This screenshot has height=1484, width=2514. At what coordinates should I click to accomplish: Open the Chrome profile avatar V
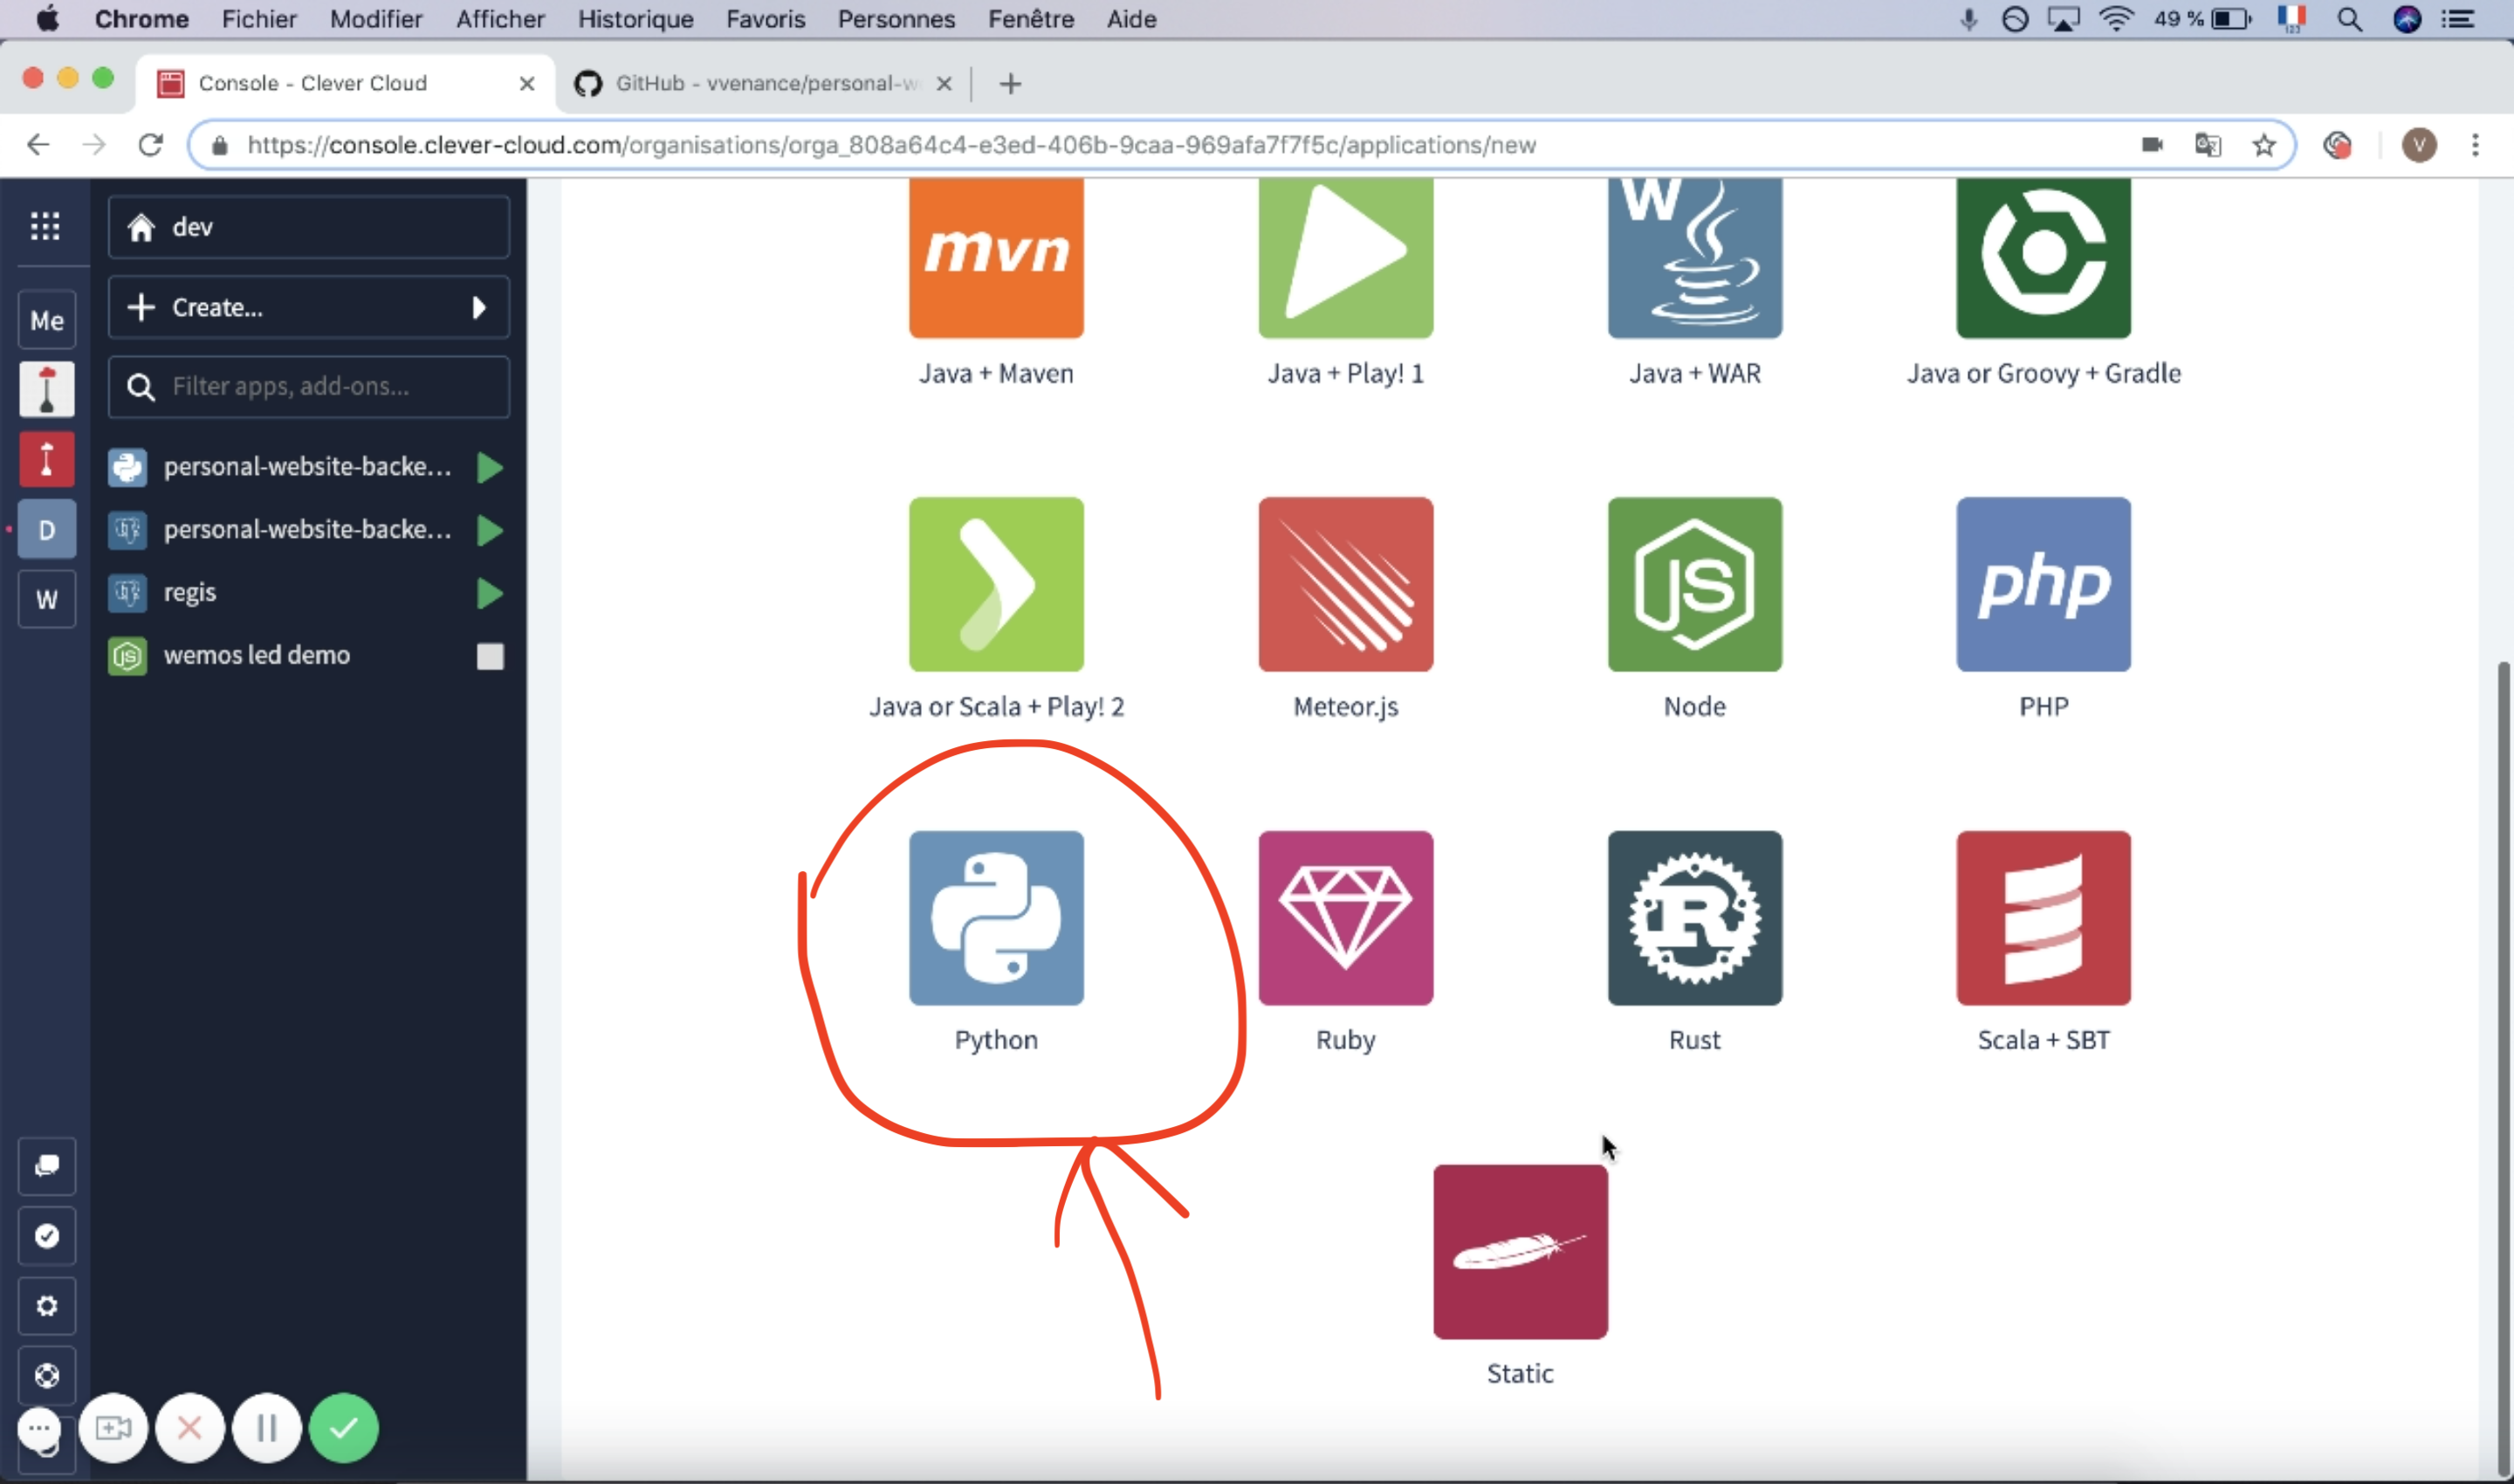(2419, 145)
